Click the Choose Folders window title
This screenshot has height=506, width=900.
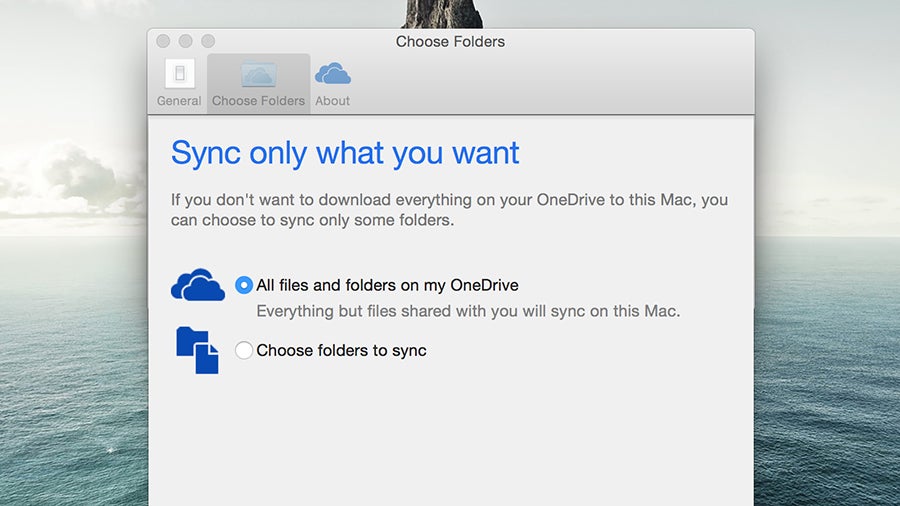[x=451, y=41]
